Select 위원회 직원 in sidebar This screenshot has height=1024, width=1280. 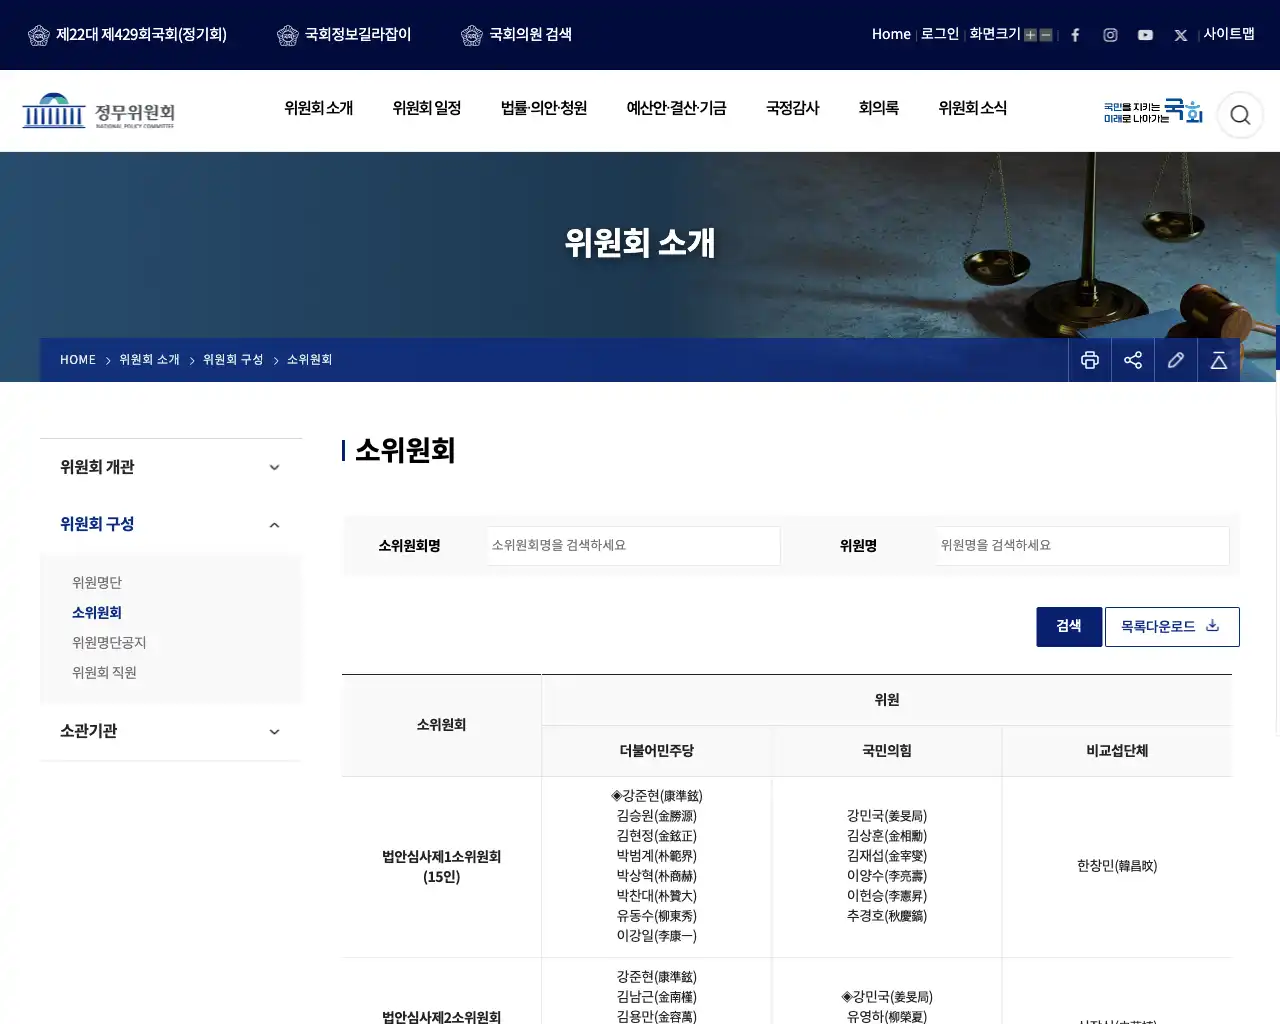click(104, 673)
